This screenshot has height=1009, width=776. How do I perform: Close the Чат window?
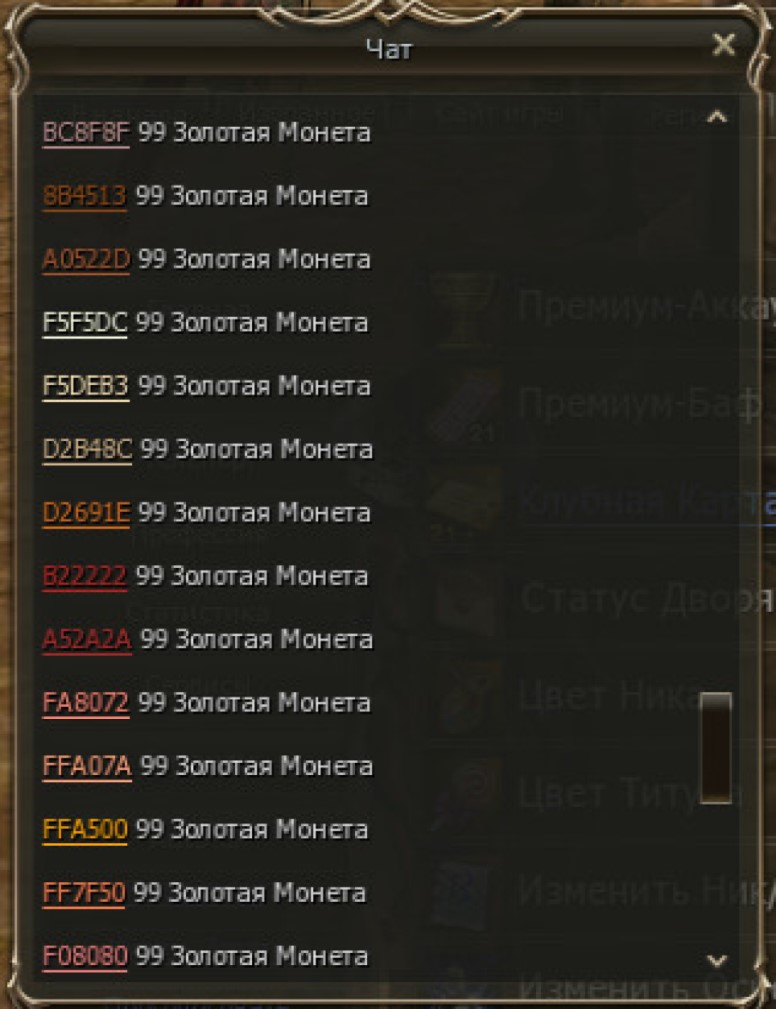click(x=724, y=44)
